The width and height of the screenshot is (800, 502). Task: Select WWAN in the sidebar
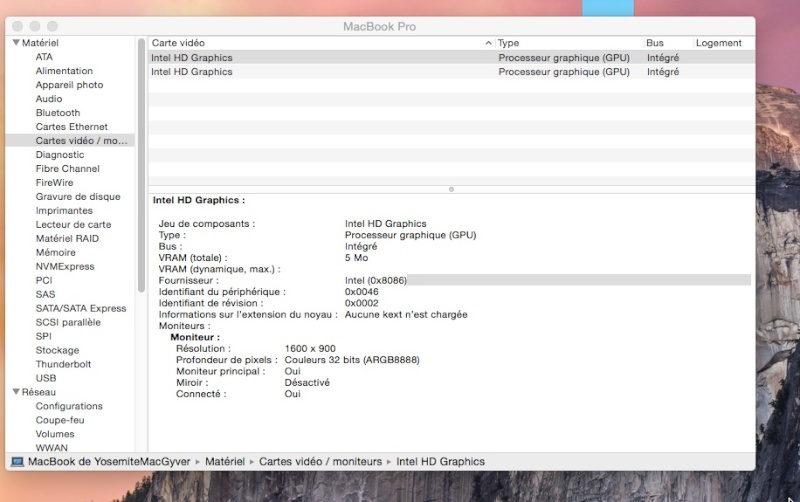pyautogui.click(x=52, y=447)
